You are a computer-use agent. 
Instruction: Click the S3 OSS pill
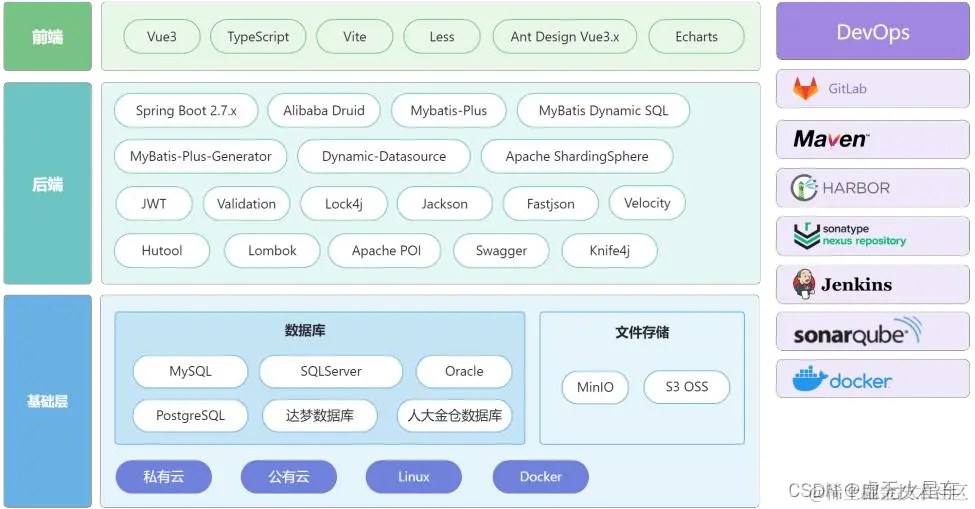[x=686, y=387]
